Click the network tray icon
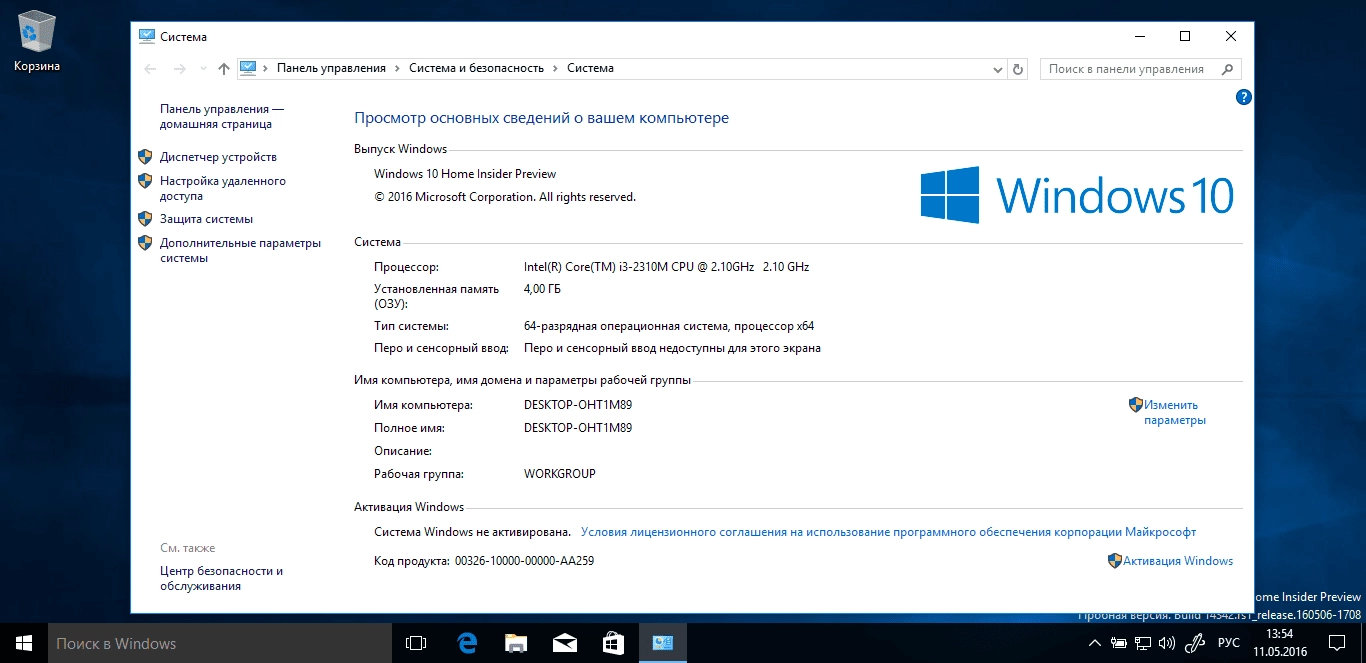Screen dimensions: 1366x663 click(1143, 643)
